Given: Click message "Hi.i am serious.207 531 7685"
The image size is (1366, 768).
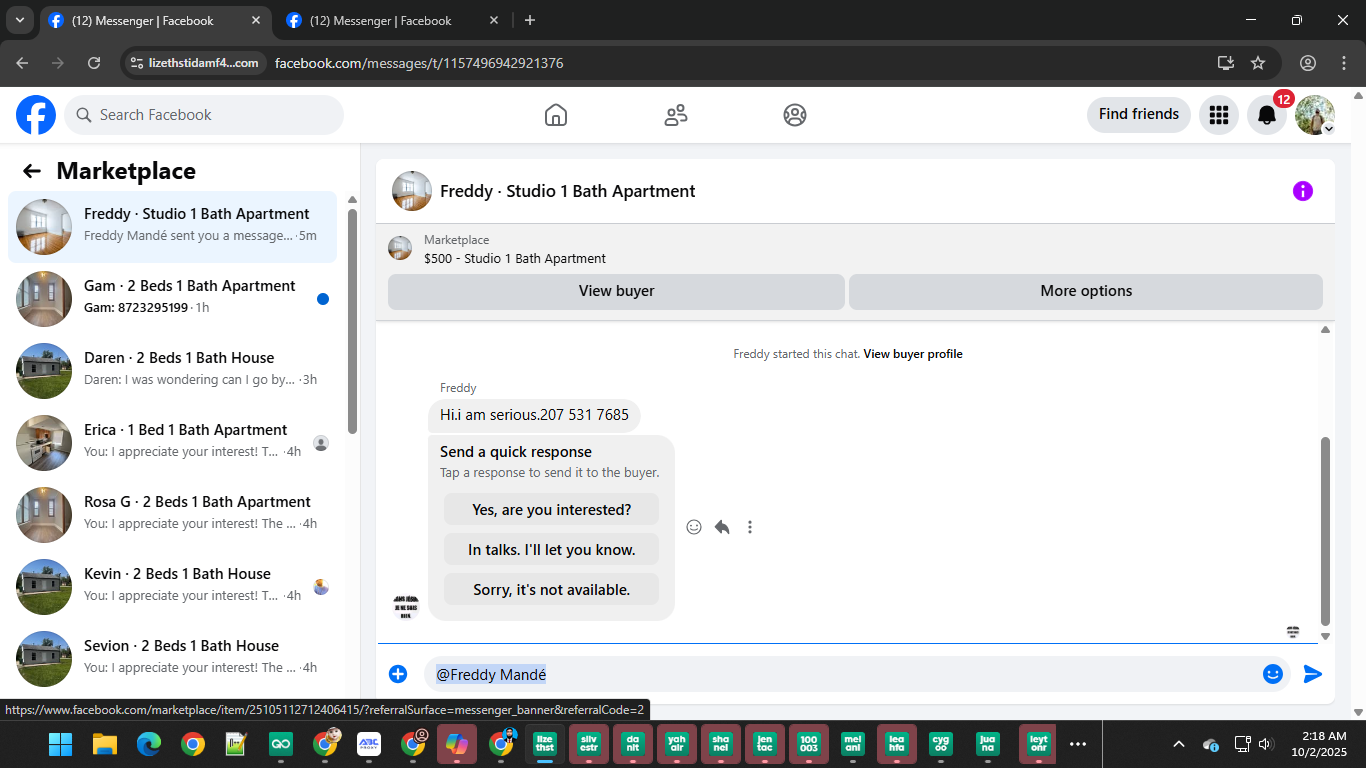Looking at the screenshot, I should 534,415.
